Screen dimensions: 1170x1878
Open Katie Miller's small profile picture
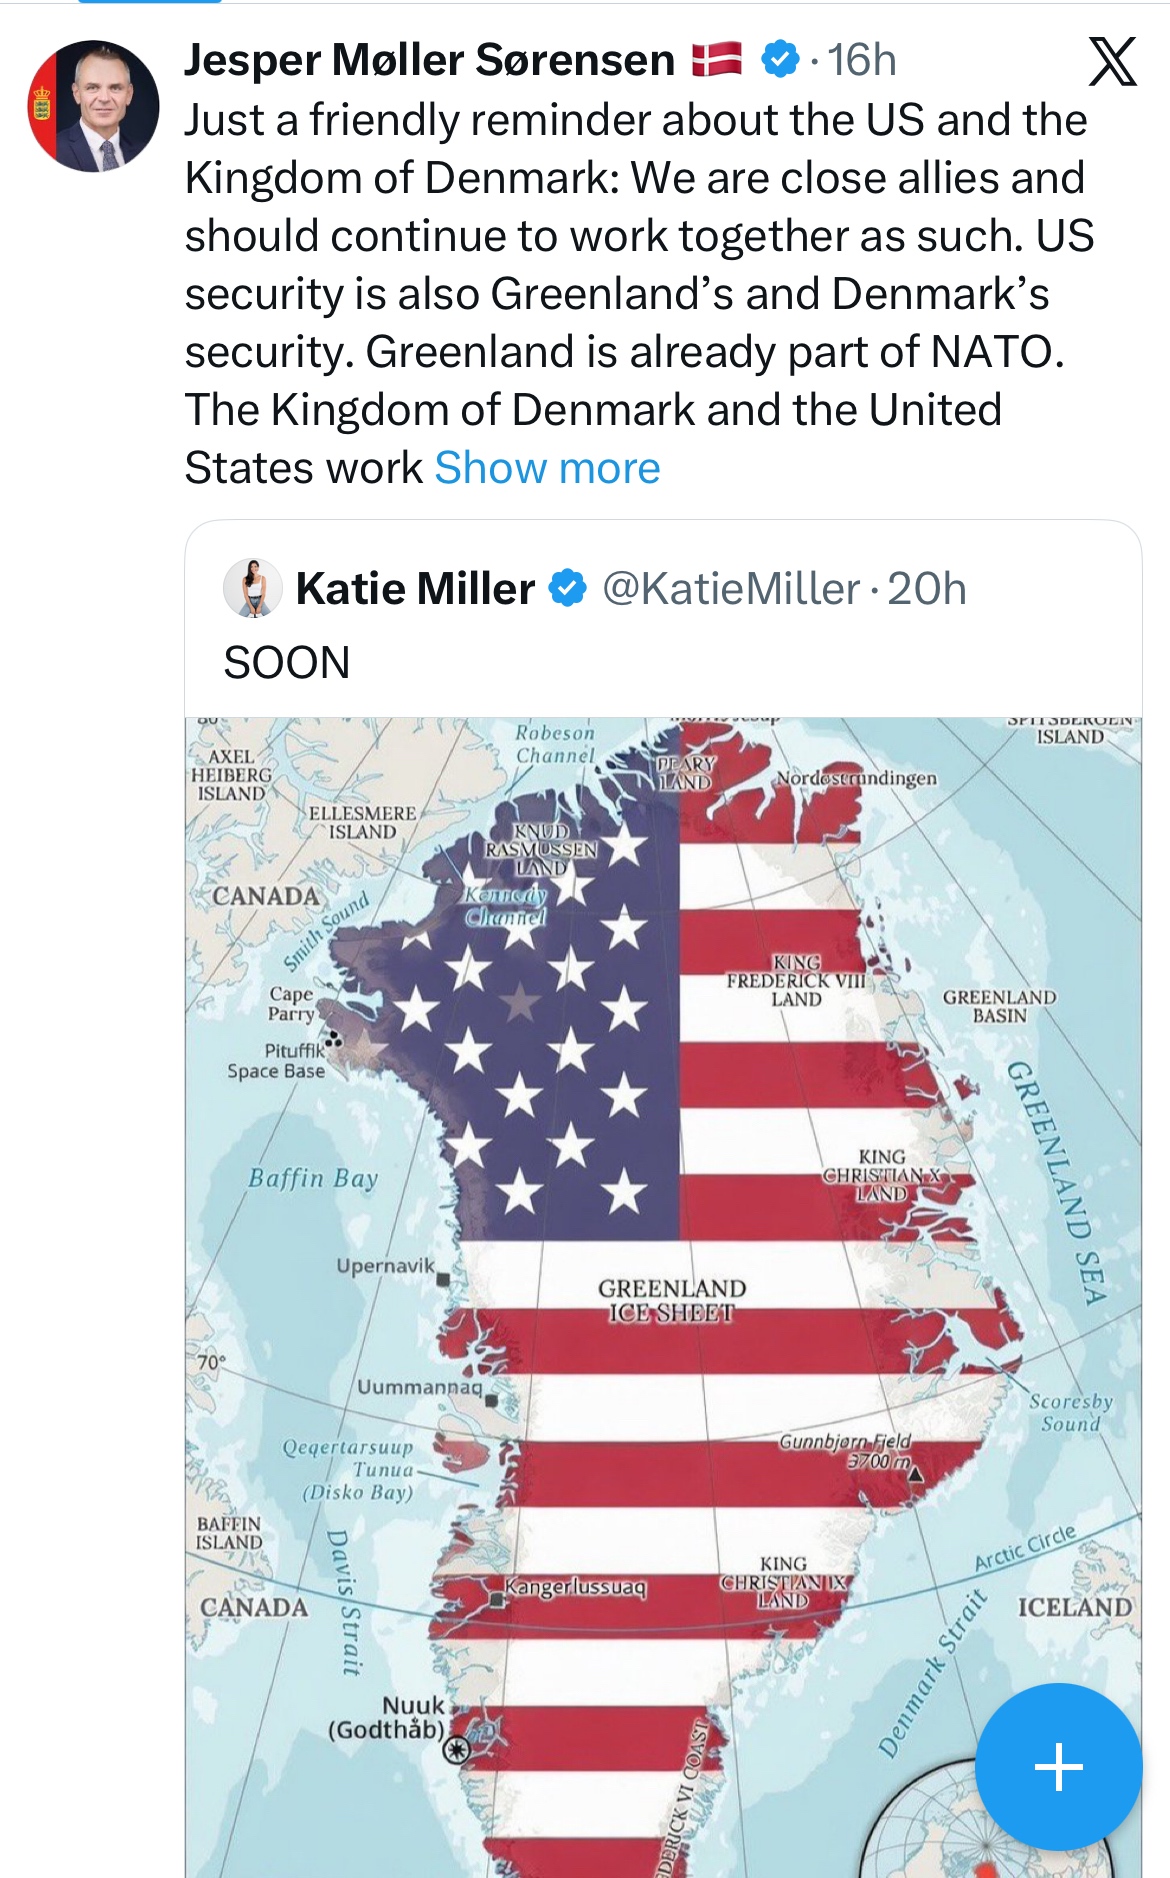254,588
